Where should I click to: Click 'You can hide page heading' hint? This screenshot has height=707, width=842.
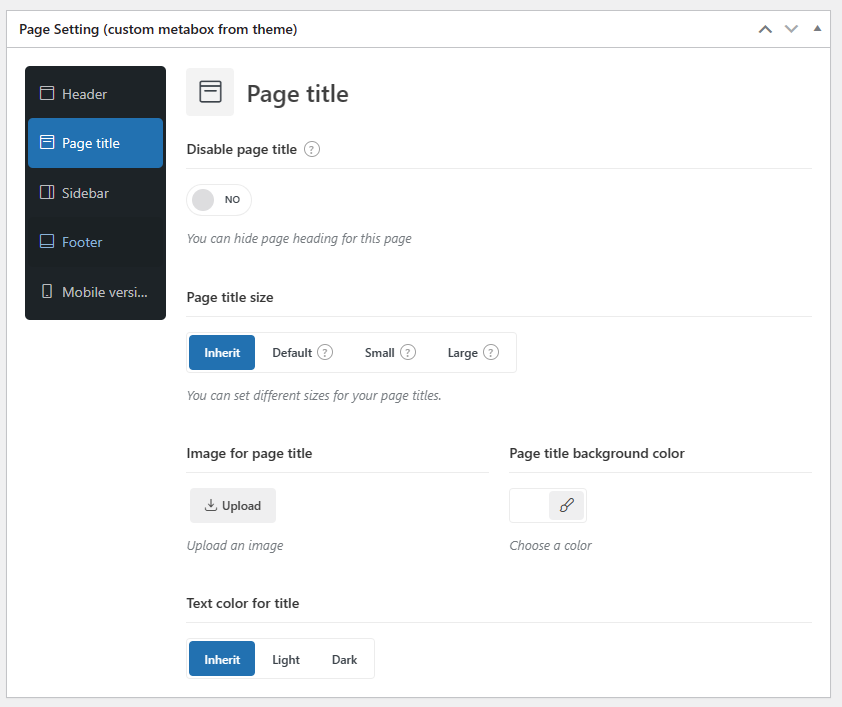coord(299,238)
